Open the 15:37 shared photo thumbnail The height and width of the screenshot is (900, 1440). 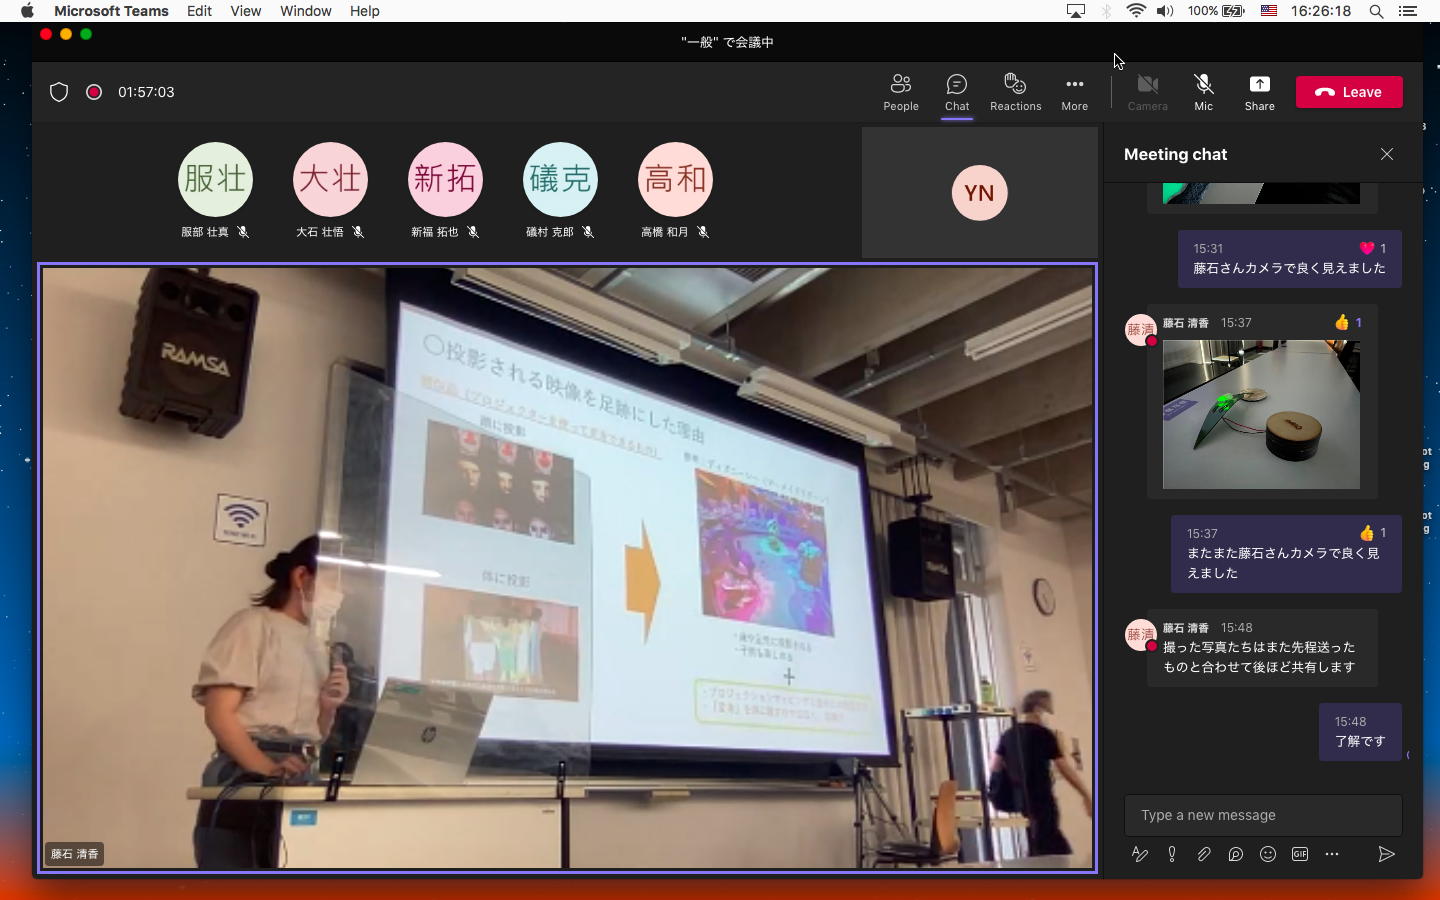[1260, 414]
